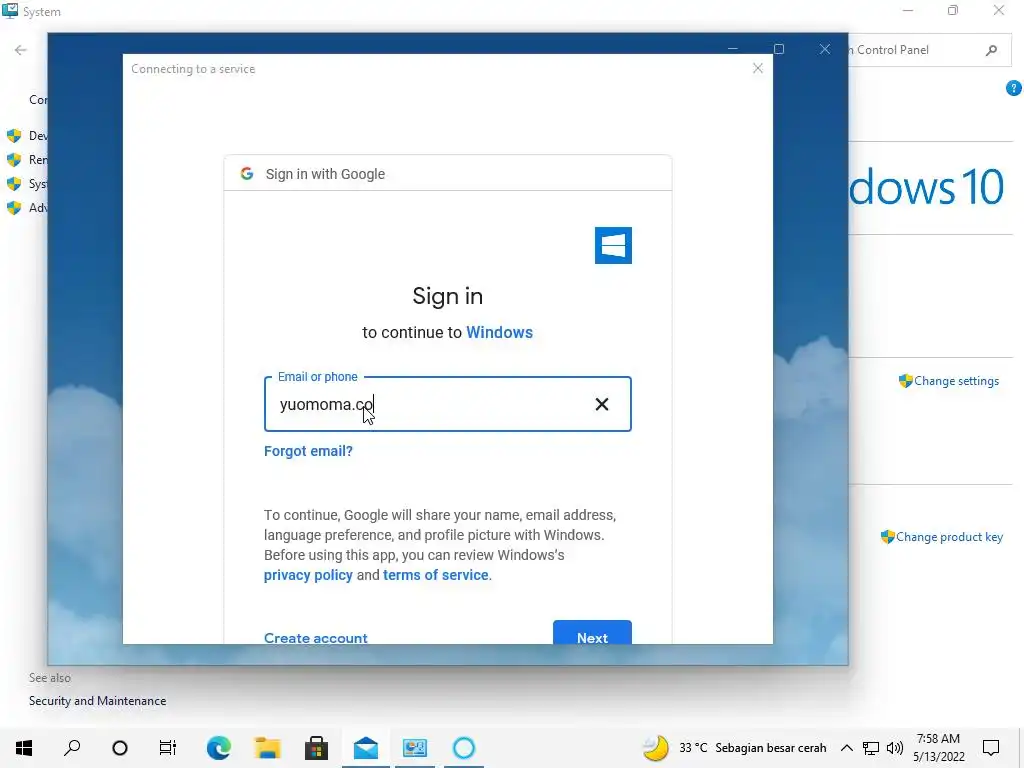The width and height of the screenshot is (1024, 768).
Task: Open the privacy policy link
Action: [308, 575]
